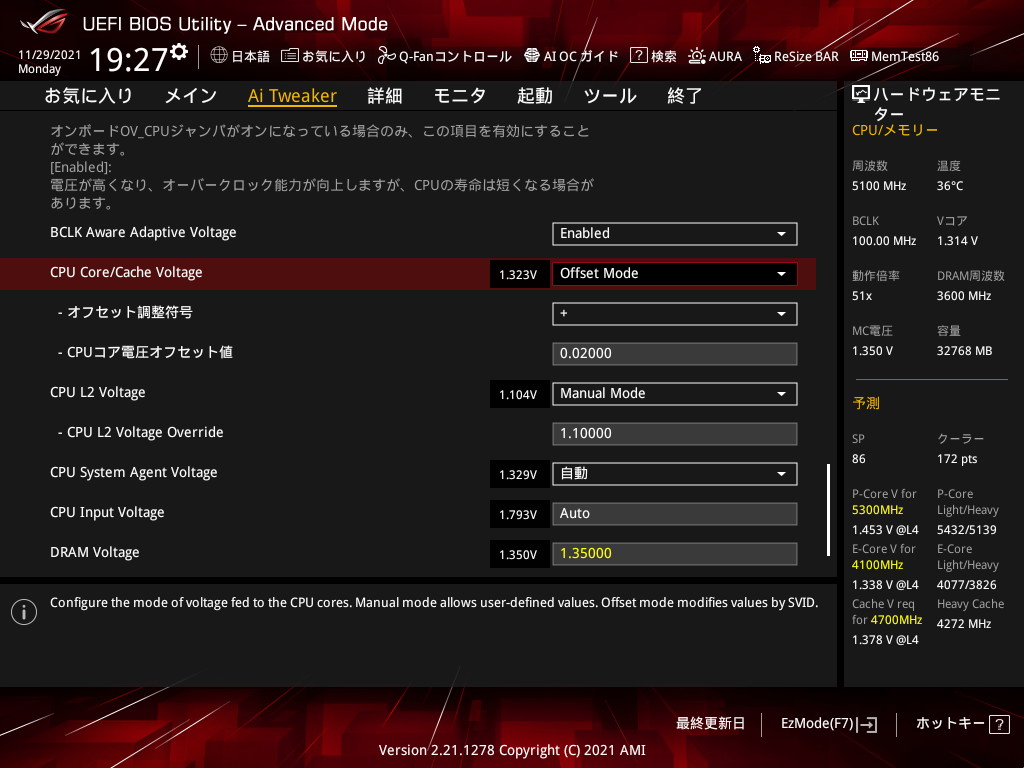Open the AI OC guide icon
Screen dimensions: 1024x768
point(532,56)
